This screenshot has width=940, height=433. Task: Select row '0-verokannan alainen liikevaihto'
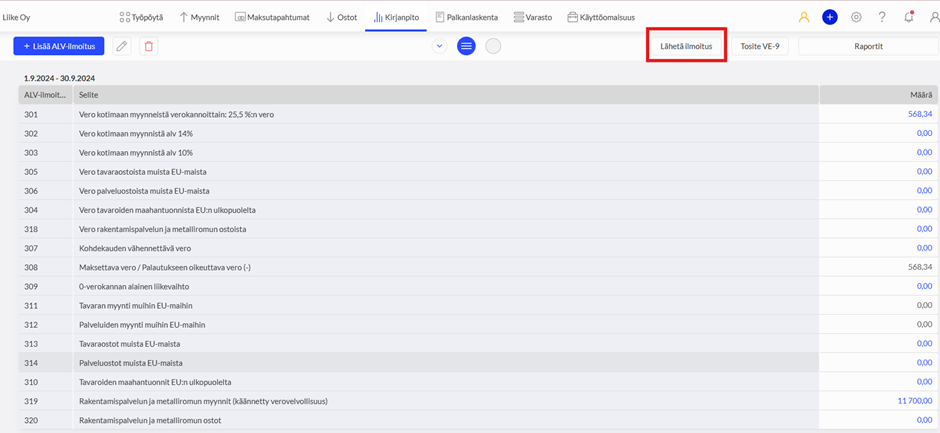click(476, 286)
